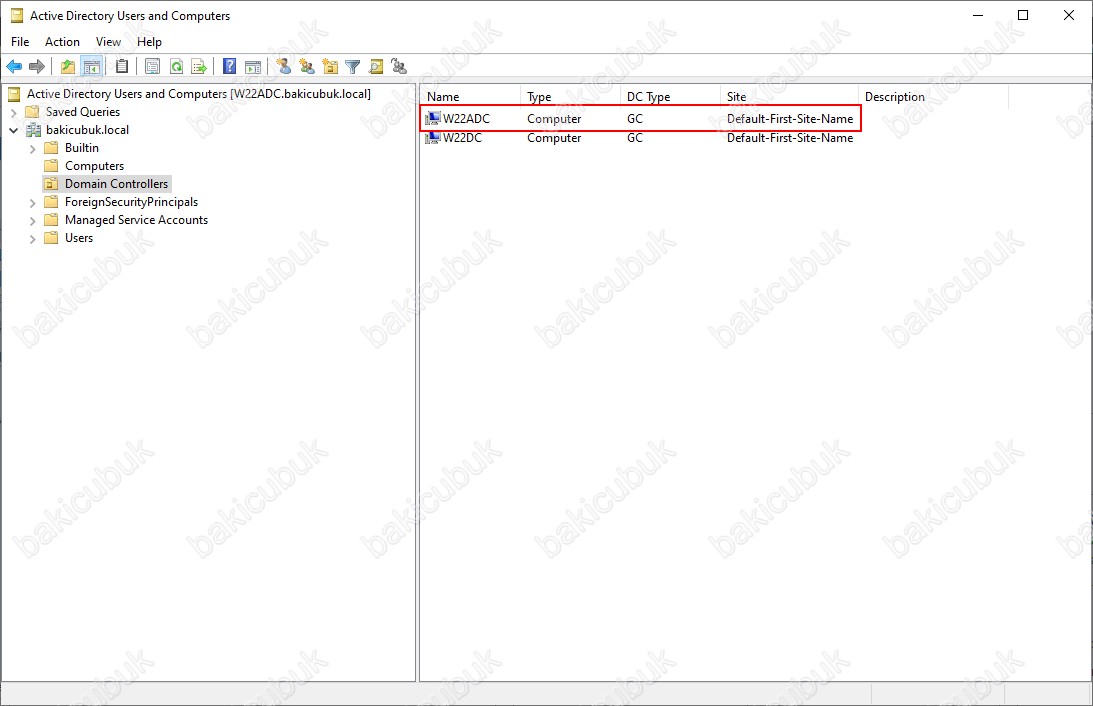Collapse the bakicubuk.local domain node

tap(13, 130)
